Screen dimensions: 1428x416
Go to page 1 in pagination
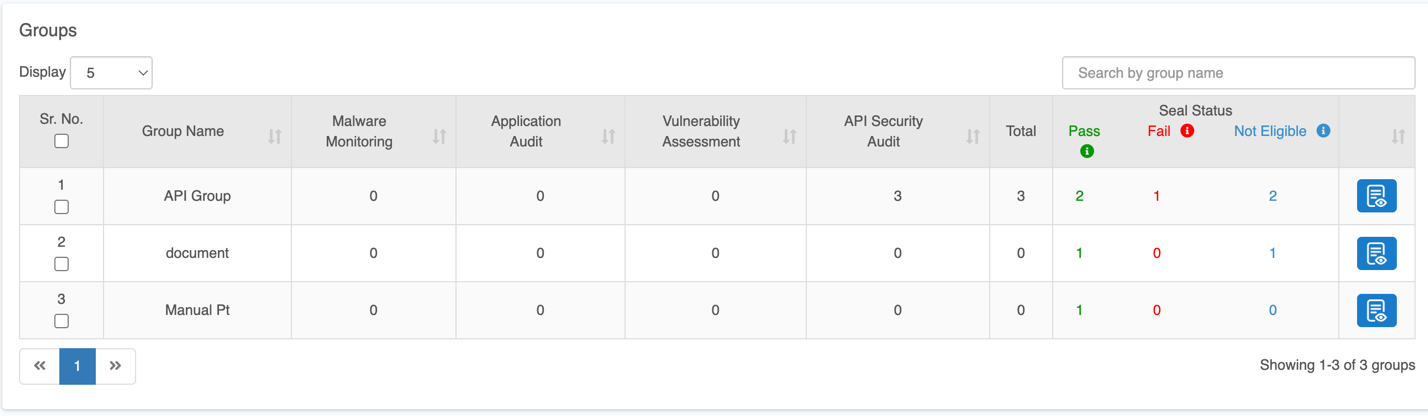[x=77, y=366]
